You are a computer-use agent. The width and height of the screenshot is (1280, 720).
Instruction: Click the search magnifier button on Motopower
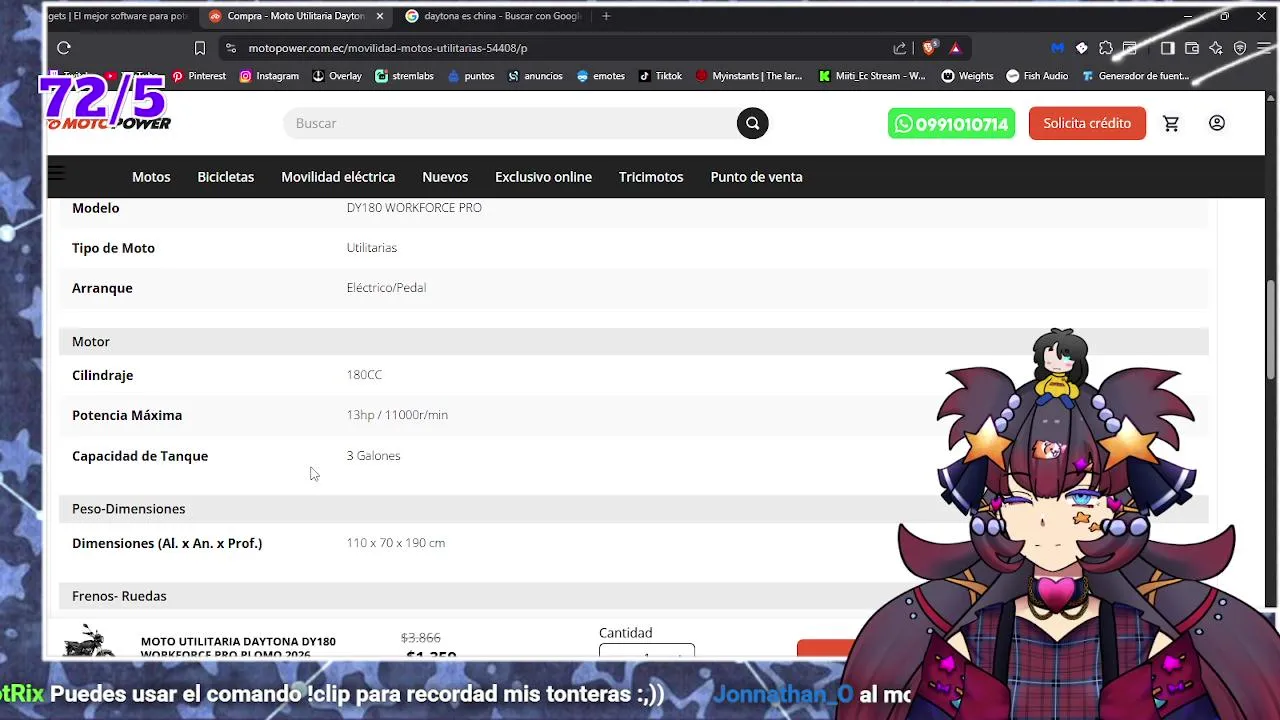click(753, 123)
